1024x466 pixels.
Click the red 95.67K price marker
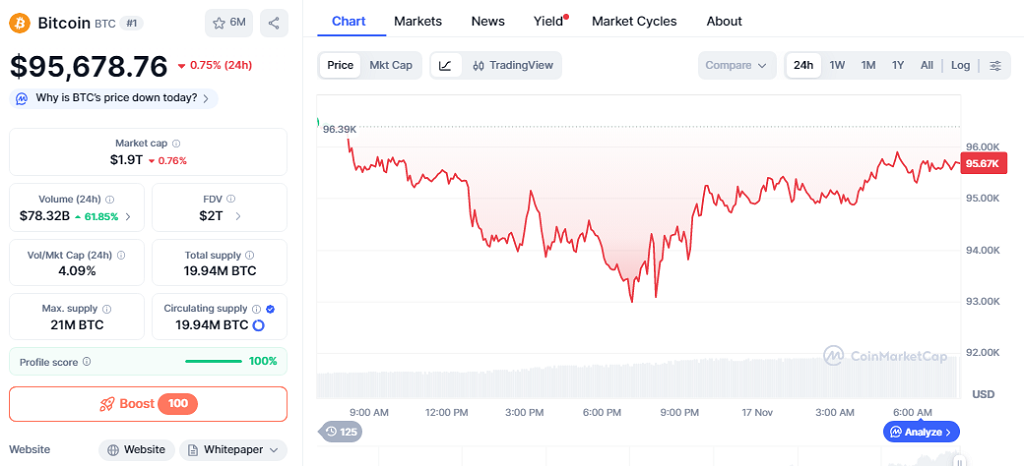(x=983, y=164)
